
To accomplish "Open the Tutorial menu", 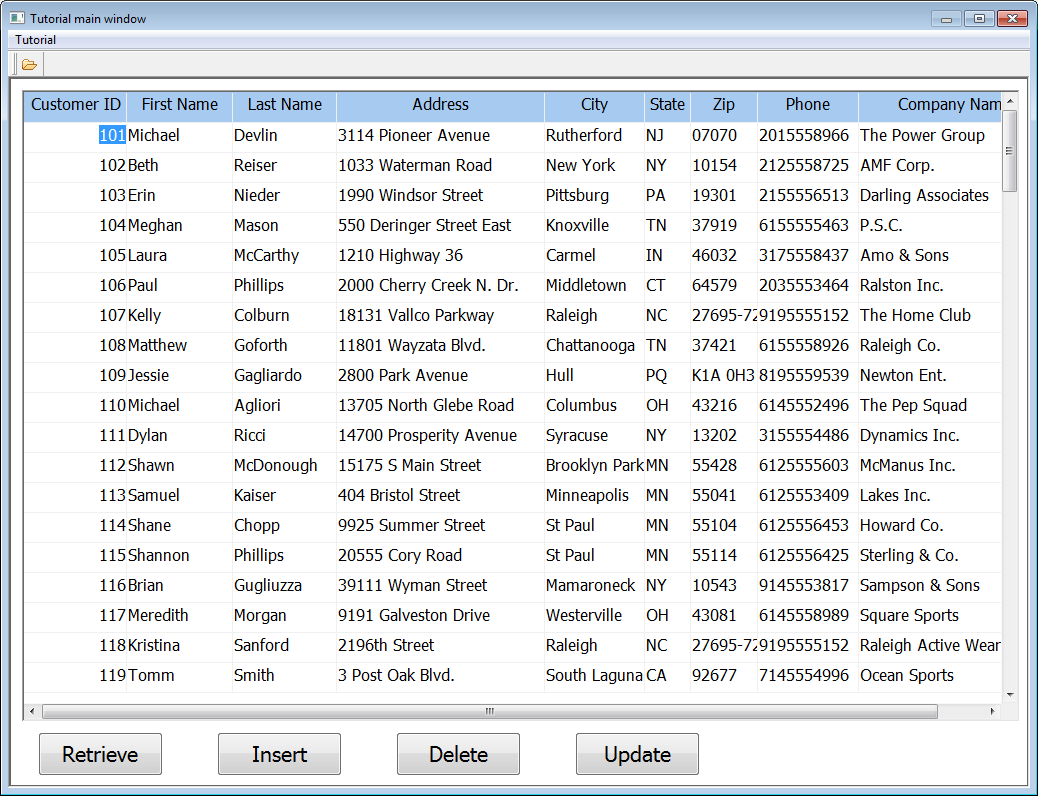I will click(36, 40).
